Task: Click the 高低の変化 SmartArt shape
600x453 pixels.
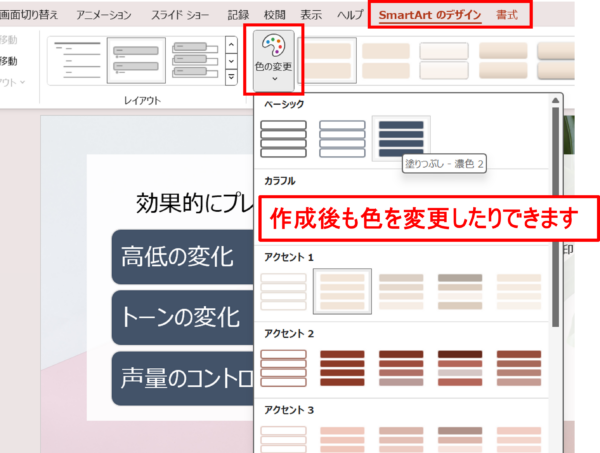Action: pyautogui.click(x=176, y=256)
